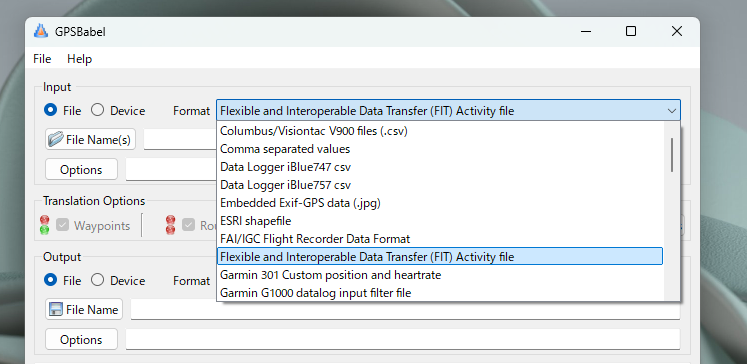Choose ESRI shapefile format
Screen dimensions: 747x364
(440, 221)
